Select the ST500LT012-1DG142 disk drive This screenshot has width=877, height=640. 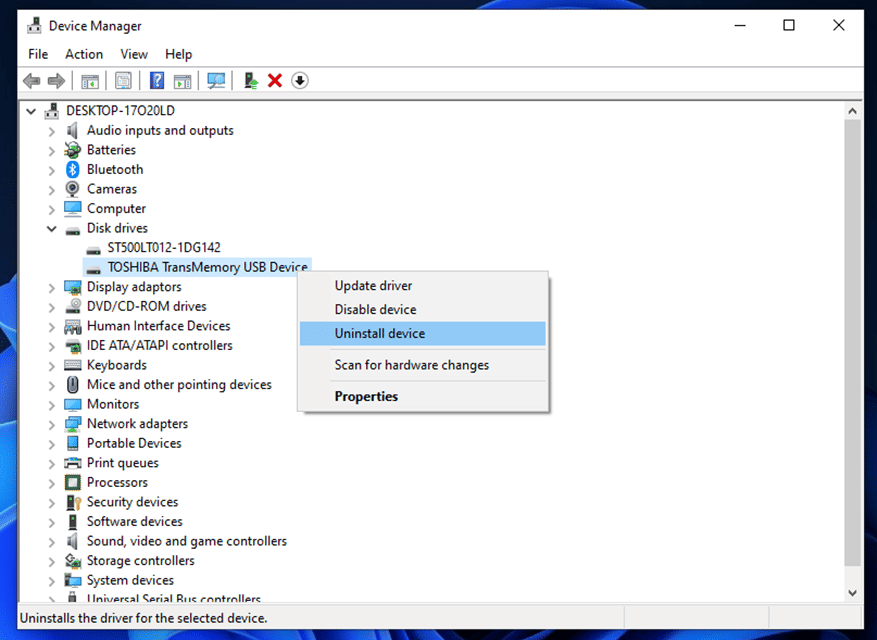click(x=163, y=248)
